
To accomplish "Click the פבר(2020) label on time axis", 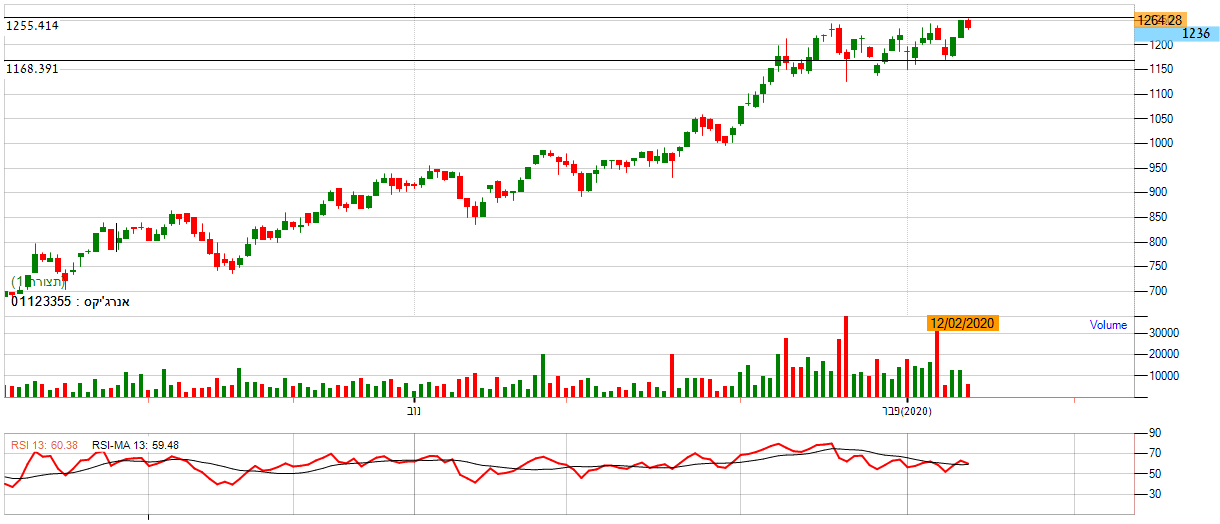I will 906,411.
